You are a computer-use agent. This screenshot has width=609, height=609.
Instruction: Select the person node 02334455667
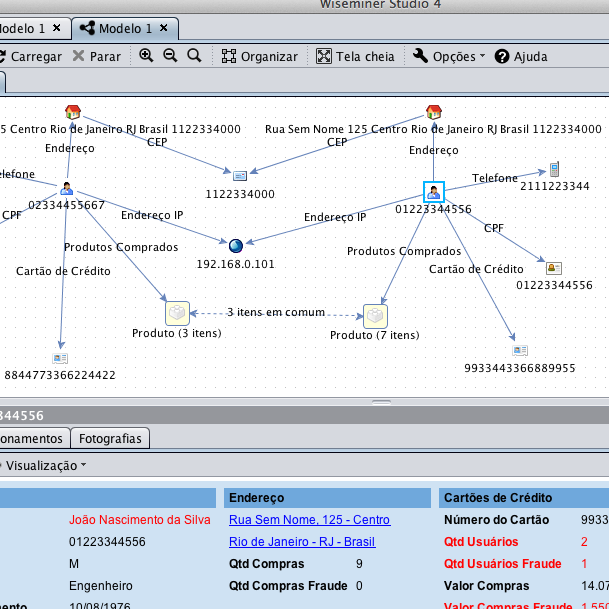click(x=66, y=189)
